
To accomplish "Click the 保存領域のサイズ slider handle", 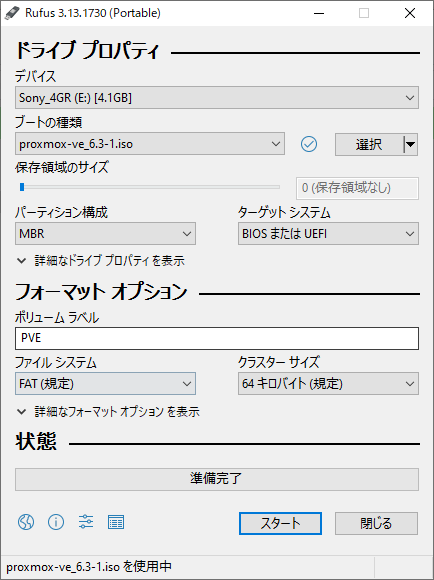I will point(22,187).
